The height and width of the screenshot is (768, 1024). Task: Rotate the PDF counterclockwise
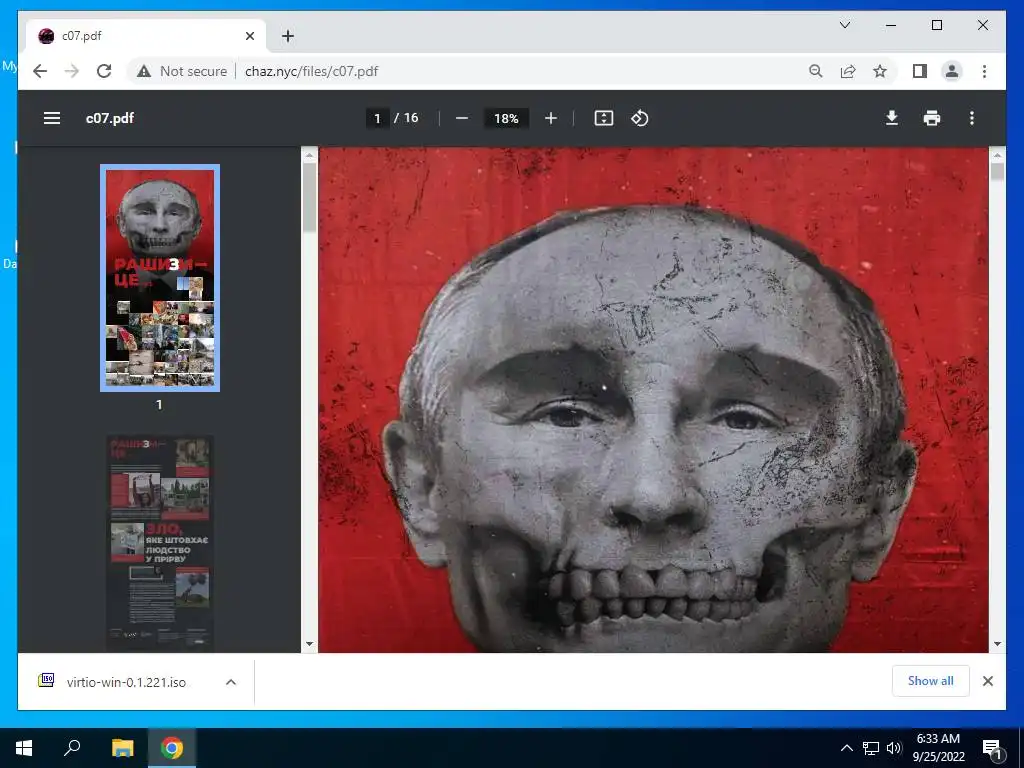[x=639, y=118]
